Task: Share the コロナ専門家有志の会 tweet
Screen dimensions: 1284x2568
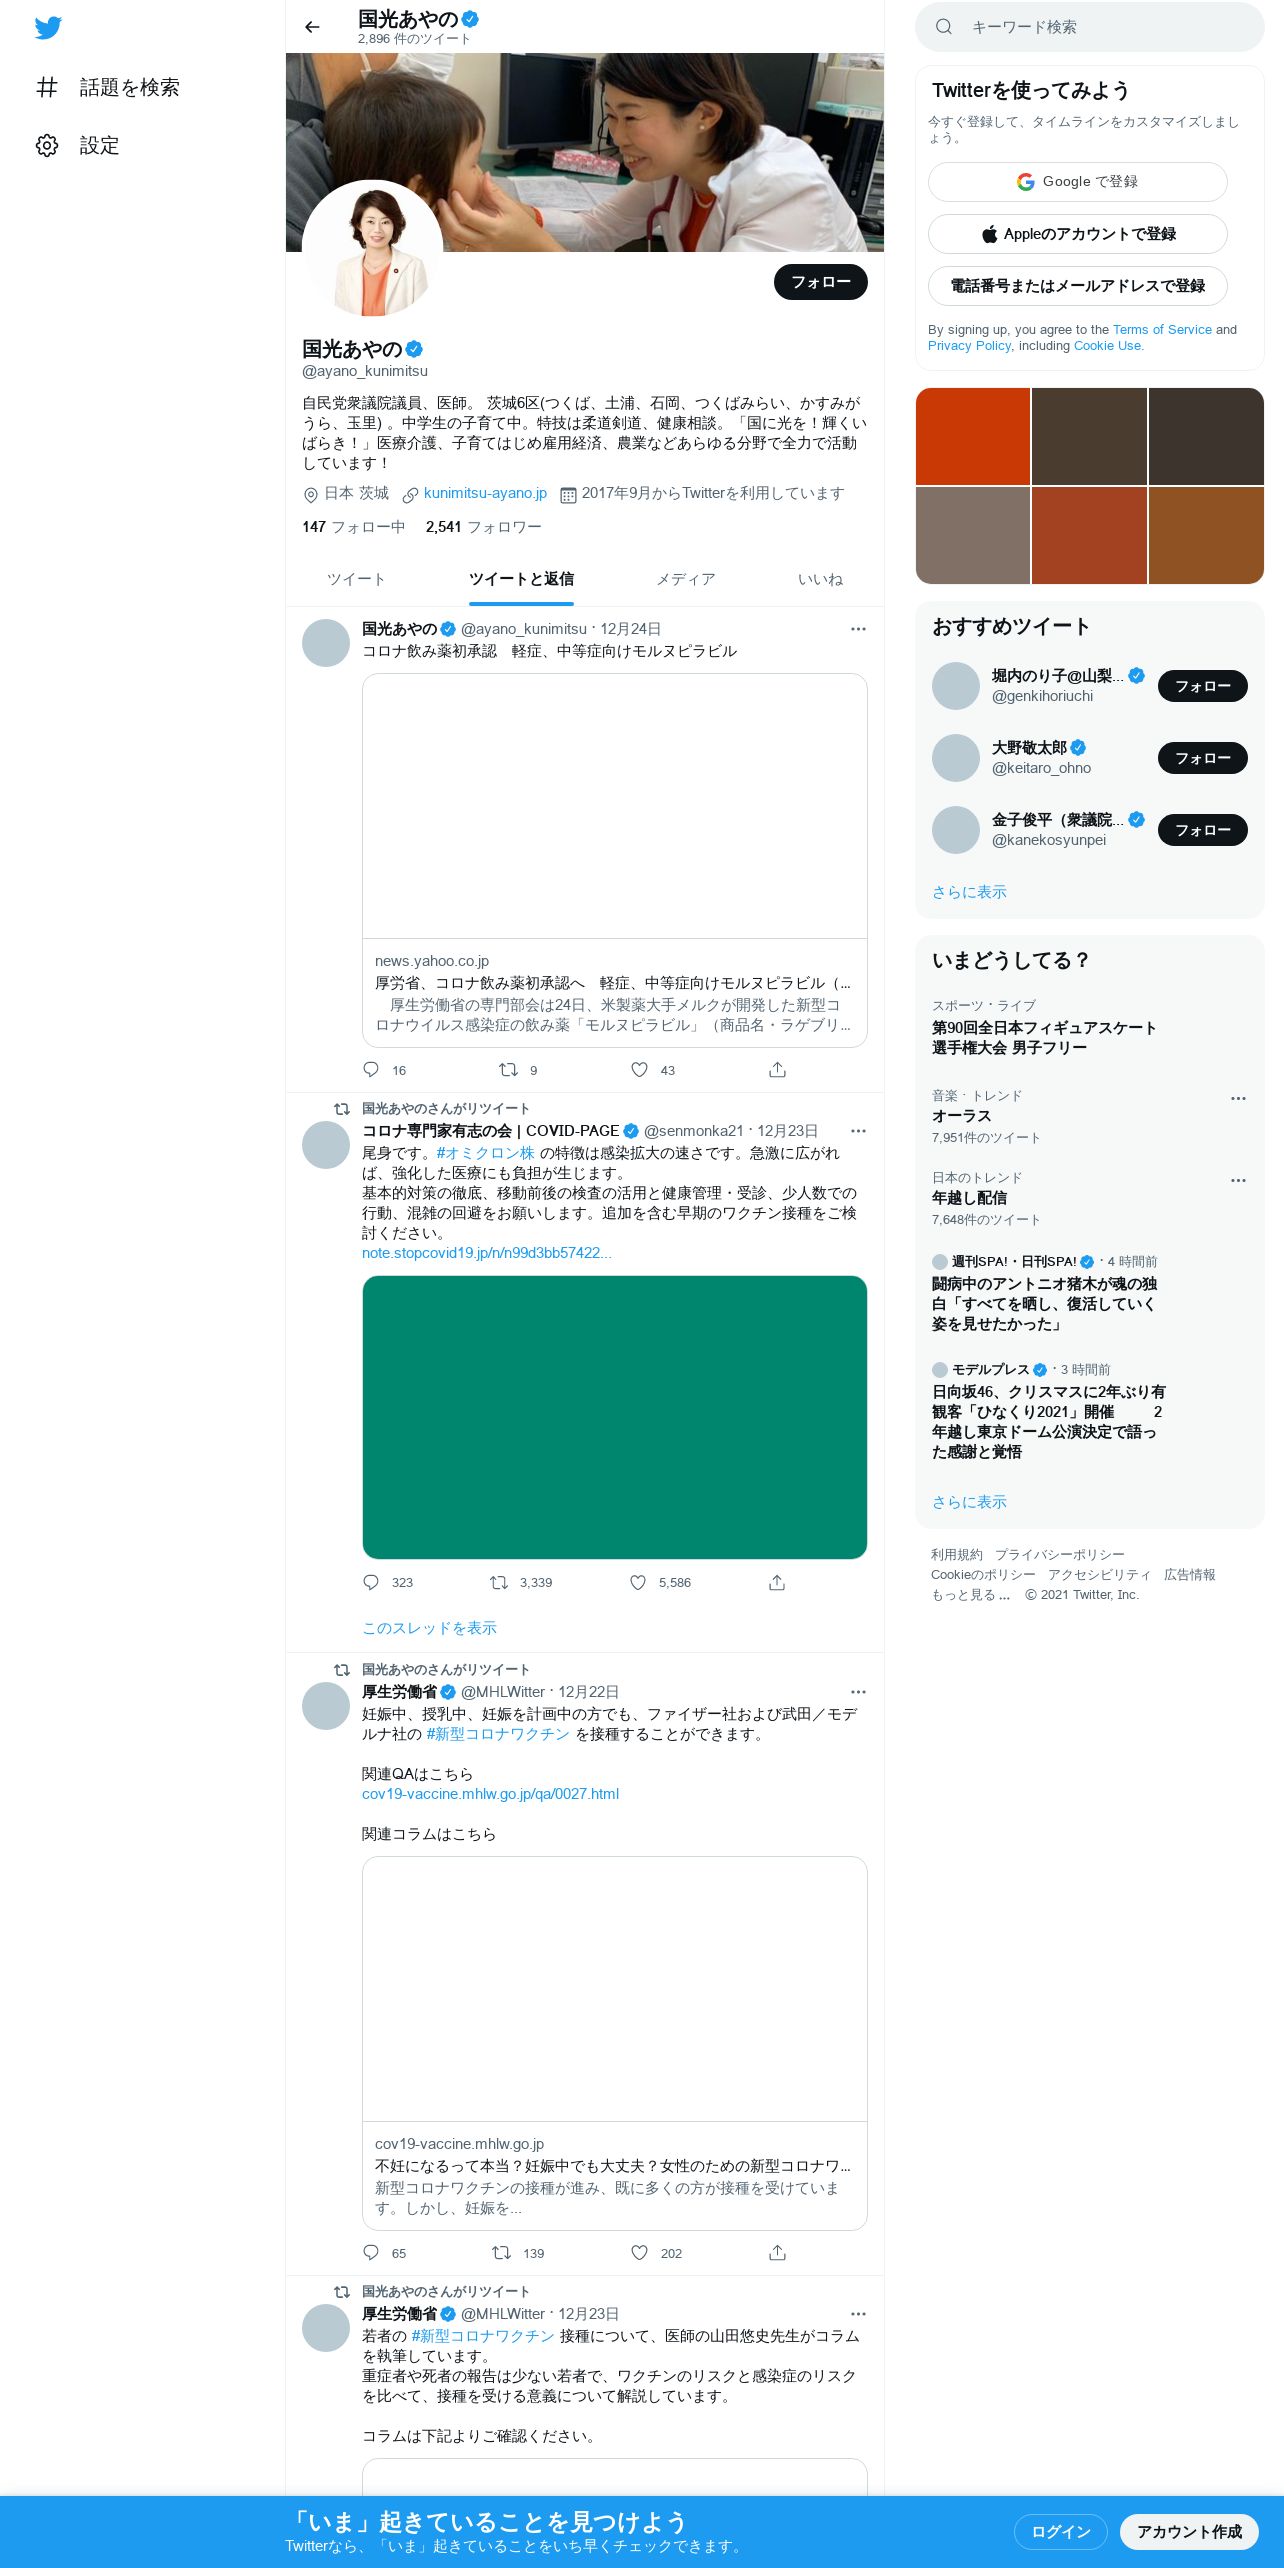Action: pyautogui.click(x=777, y=1582)
